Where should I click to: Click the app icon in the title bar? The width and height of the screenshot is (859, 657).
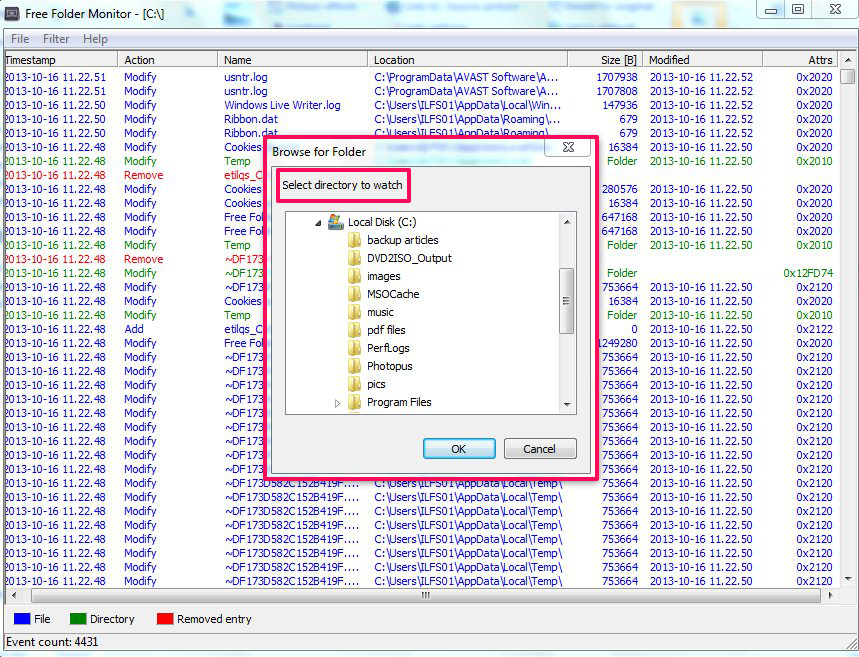(x=13, y=12)
